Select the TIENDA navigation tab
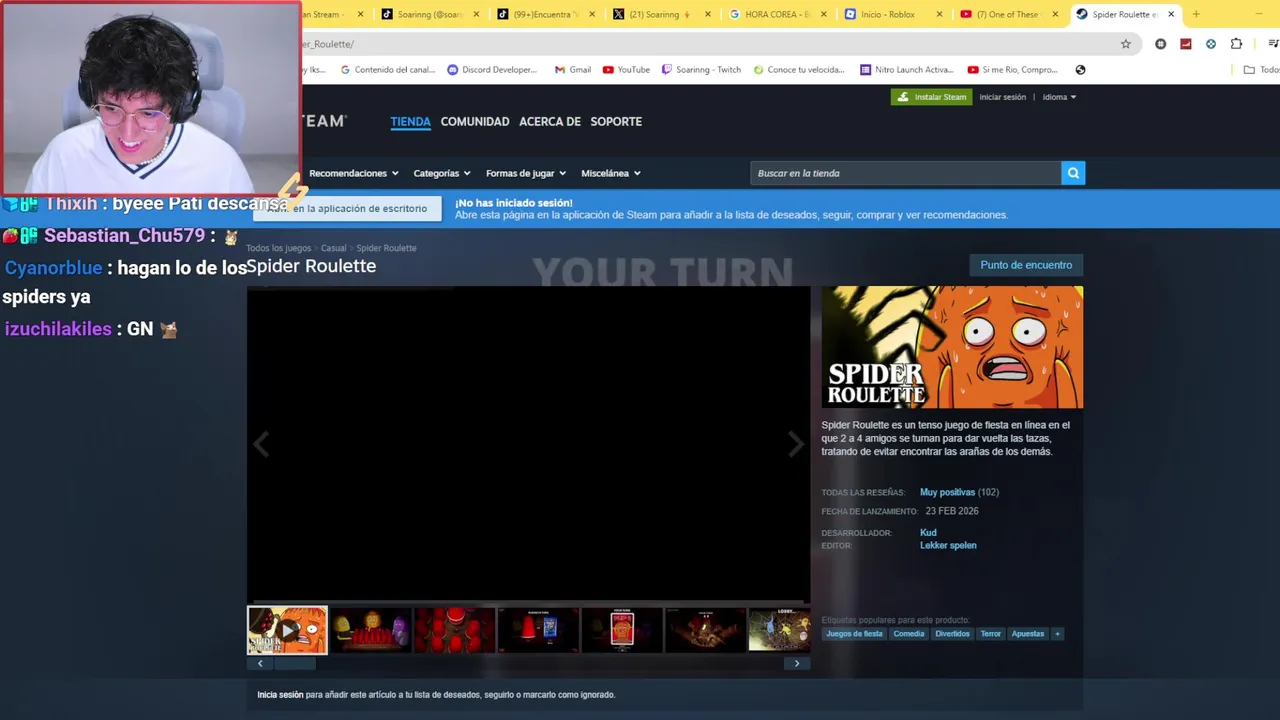 pyautogui.click(x=410, y=121)
